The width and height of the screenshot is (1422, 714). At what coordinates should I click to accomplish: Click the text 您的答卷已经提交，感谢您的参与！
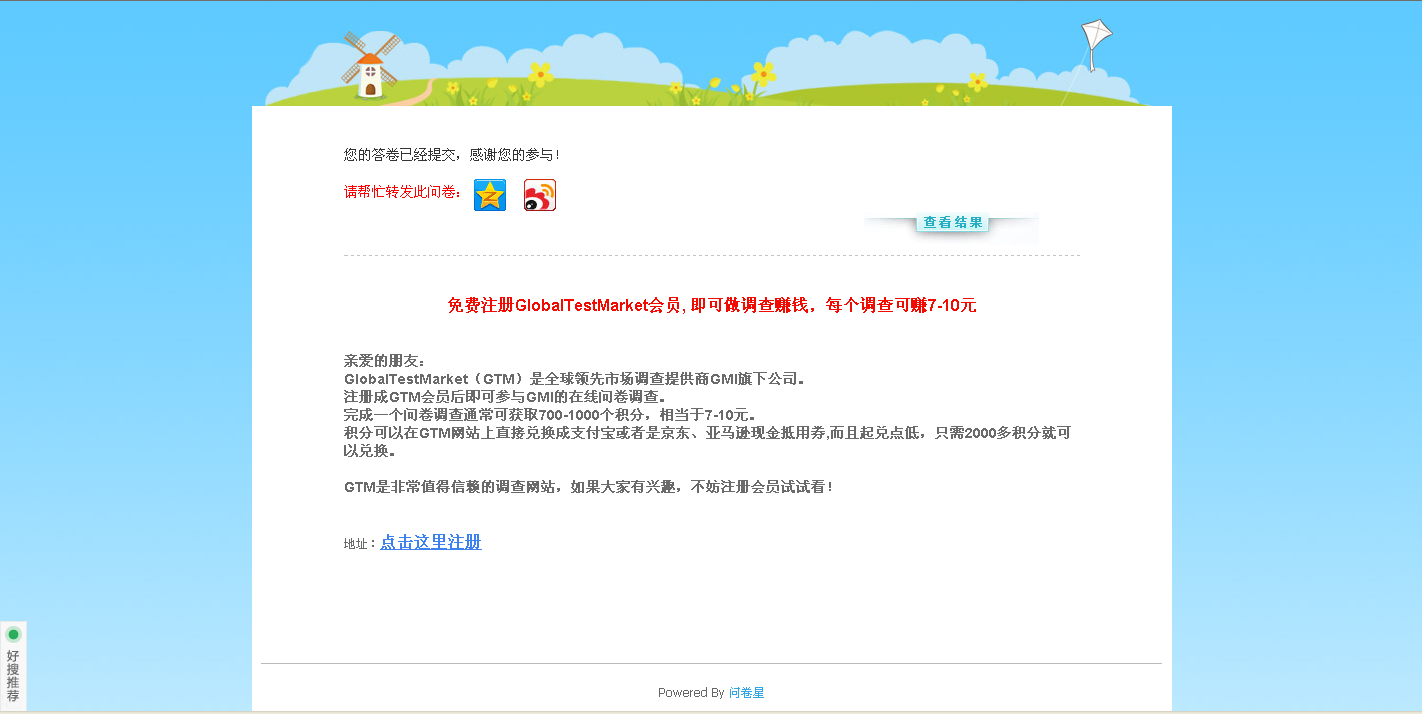[x=453, y=155]
